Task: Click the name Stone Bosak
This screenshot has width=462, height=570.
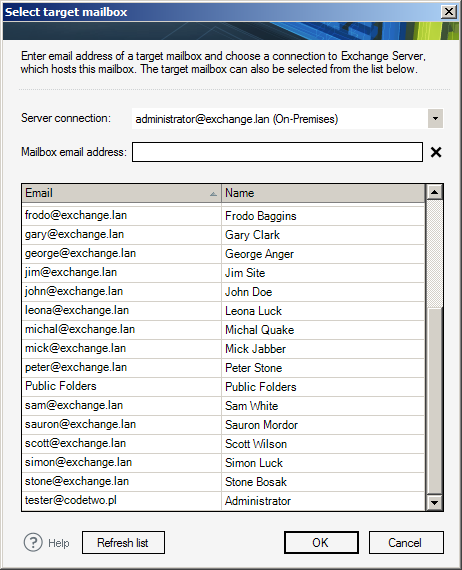Action: (256, 482)
